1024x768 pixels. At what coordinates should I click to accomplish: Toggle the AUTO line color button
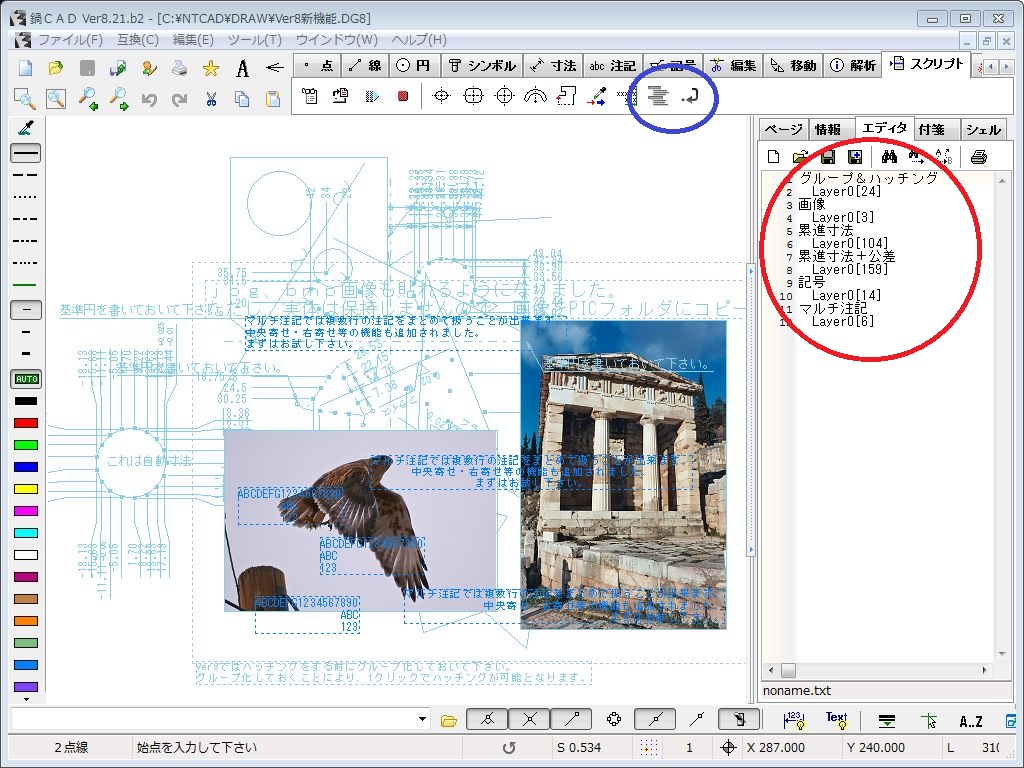[26, 379]
